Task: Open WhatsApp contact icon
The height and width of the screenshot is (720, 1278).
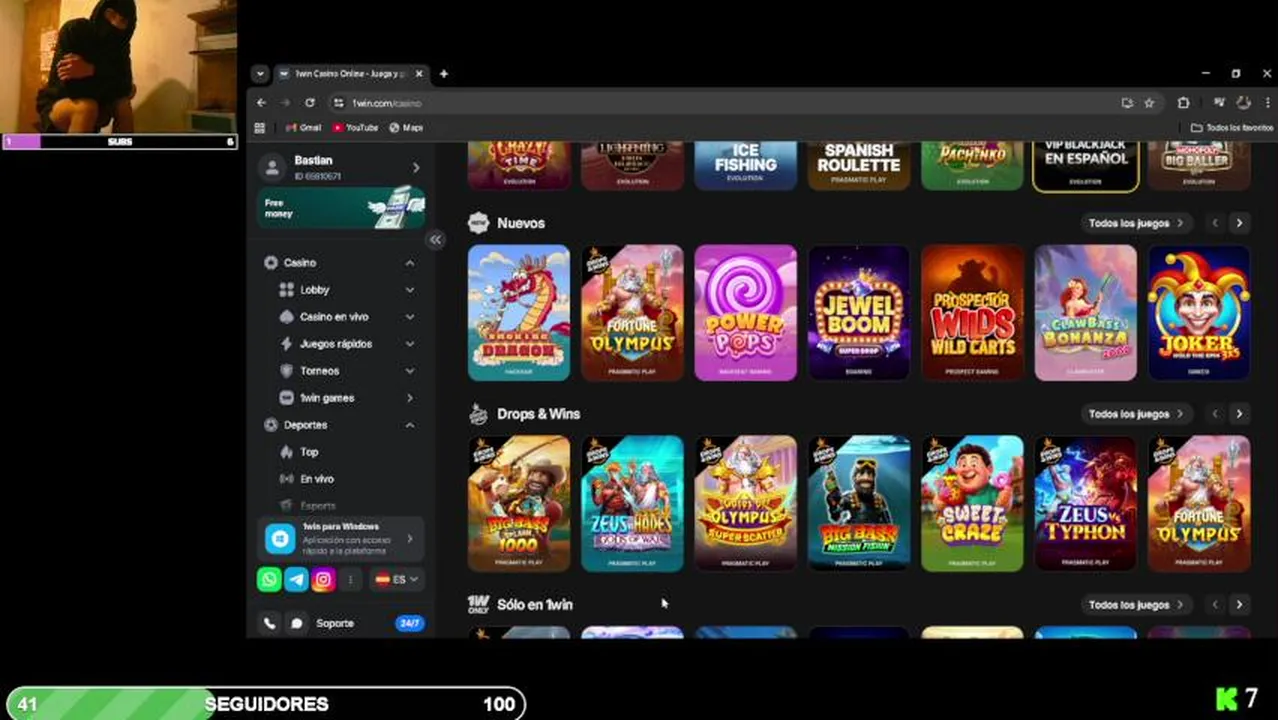Action: [x=269, y=579]
